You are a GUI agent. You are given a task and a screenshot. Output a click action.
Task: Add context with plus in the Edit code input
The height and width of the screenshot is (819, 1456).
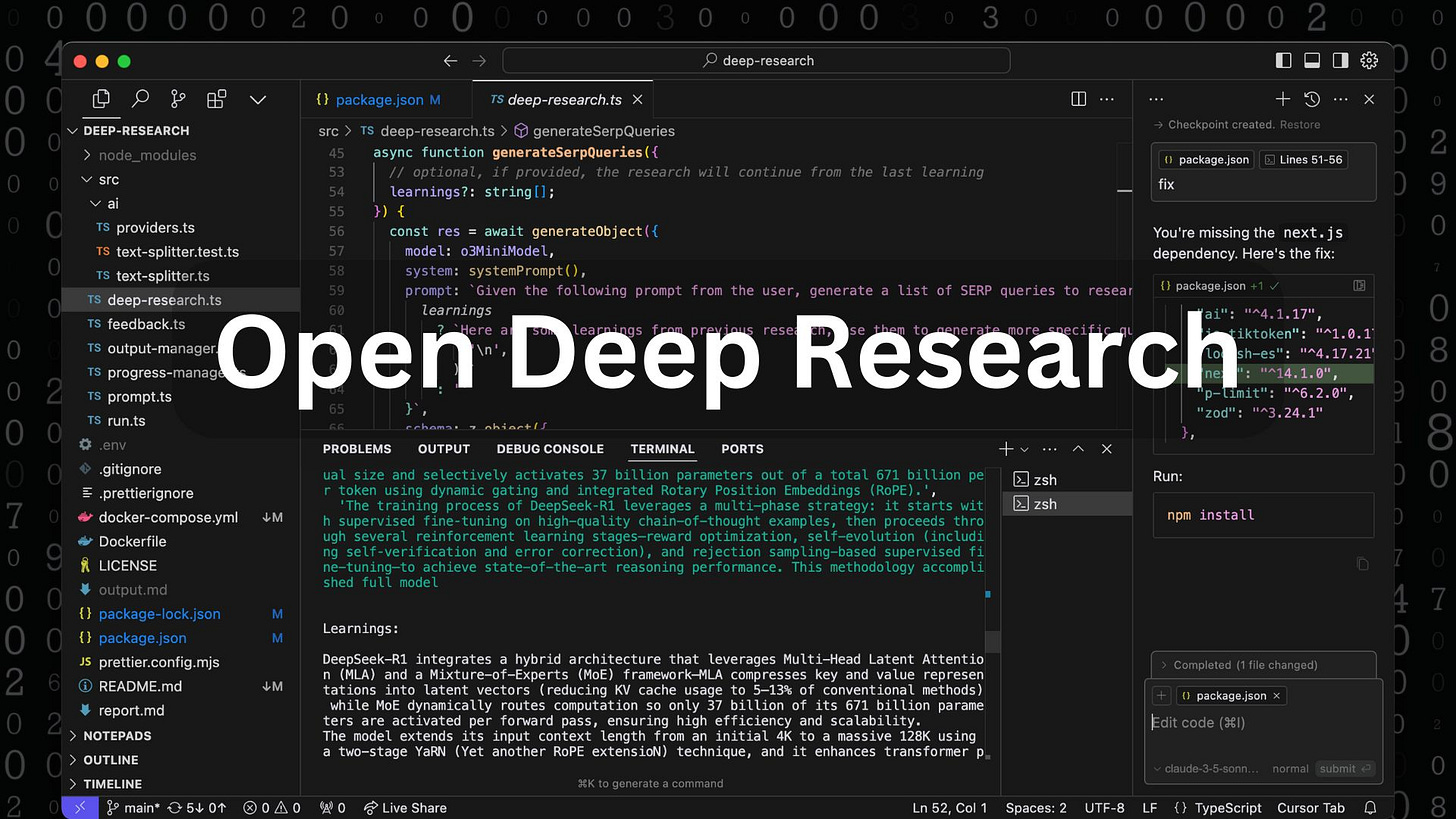point(1161,696)
